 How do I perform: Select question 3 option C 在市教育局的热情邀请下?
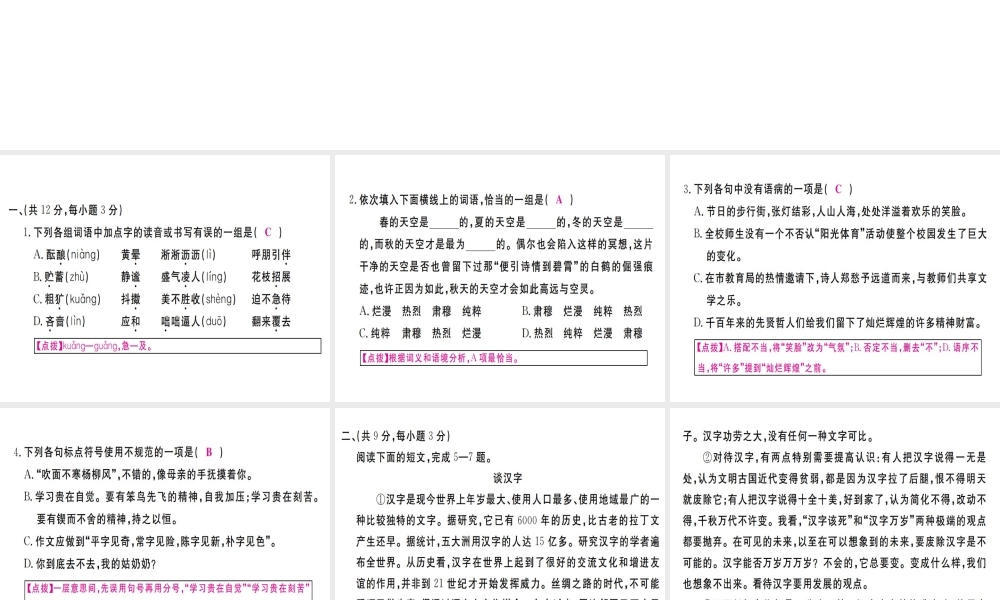840,289
